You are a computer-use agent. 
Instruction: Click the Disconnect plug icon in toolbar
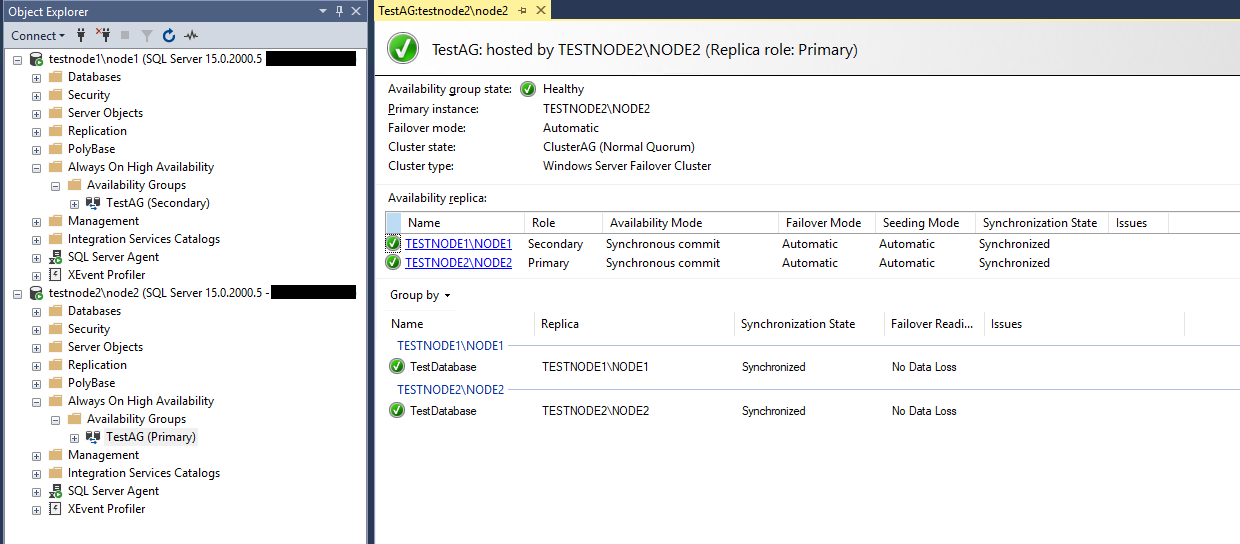tap(102, 35)
